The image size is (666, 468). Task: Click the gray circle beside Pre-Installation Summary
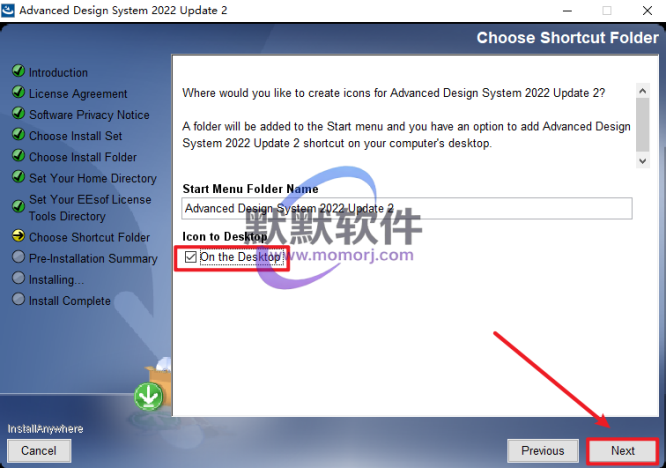click(x=18, y=257)
